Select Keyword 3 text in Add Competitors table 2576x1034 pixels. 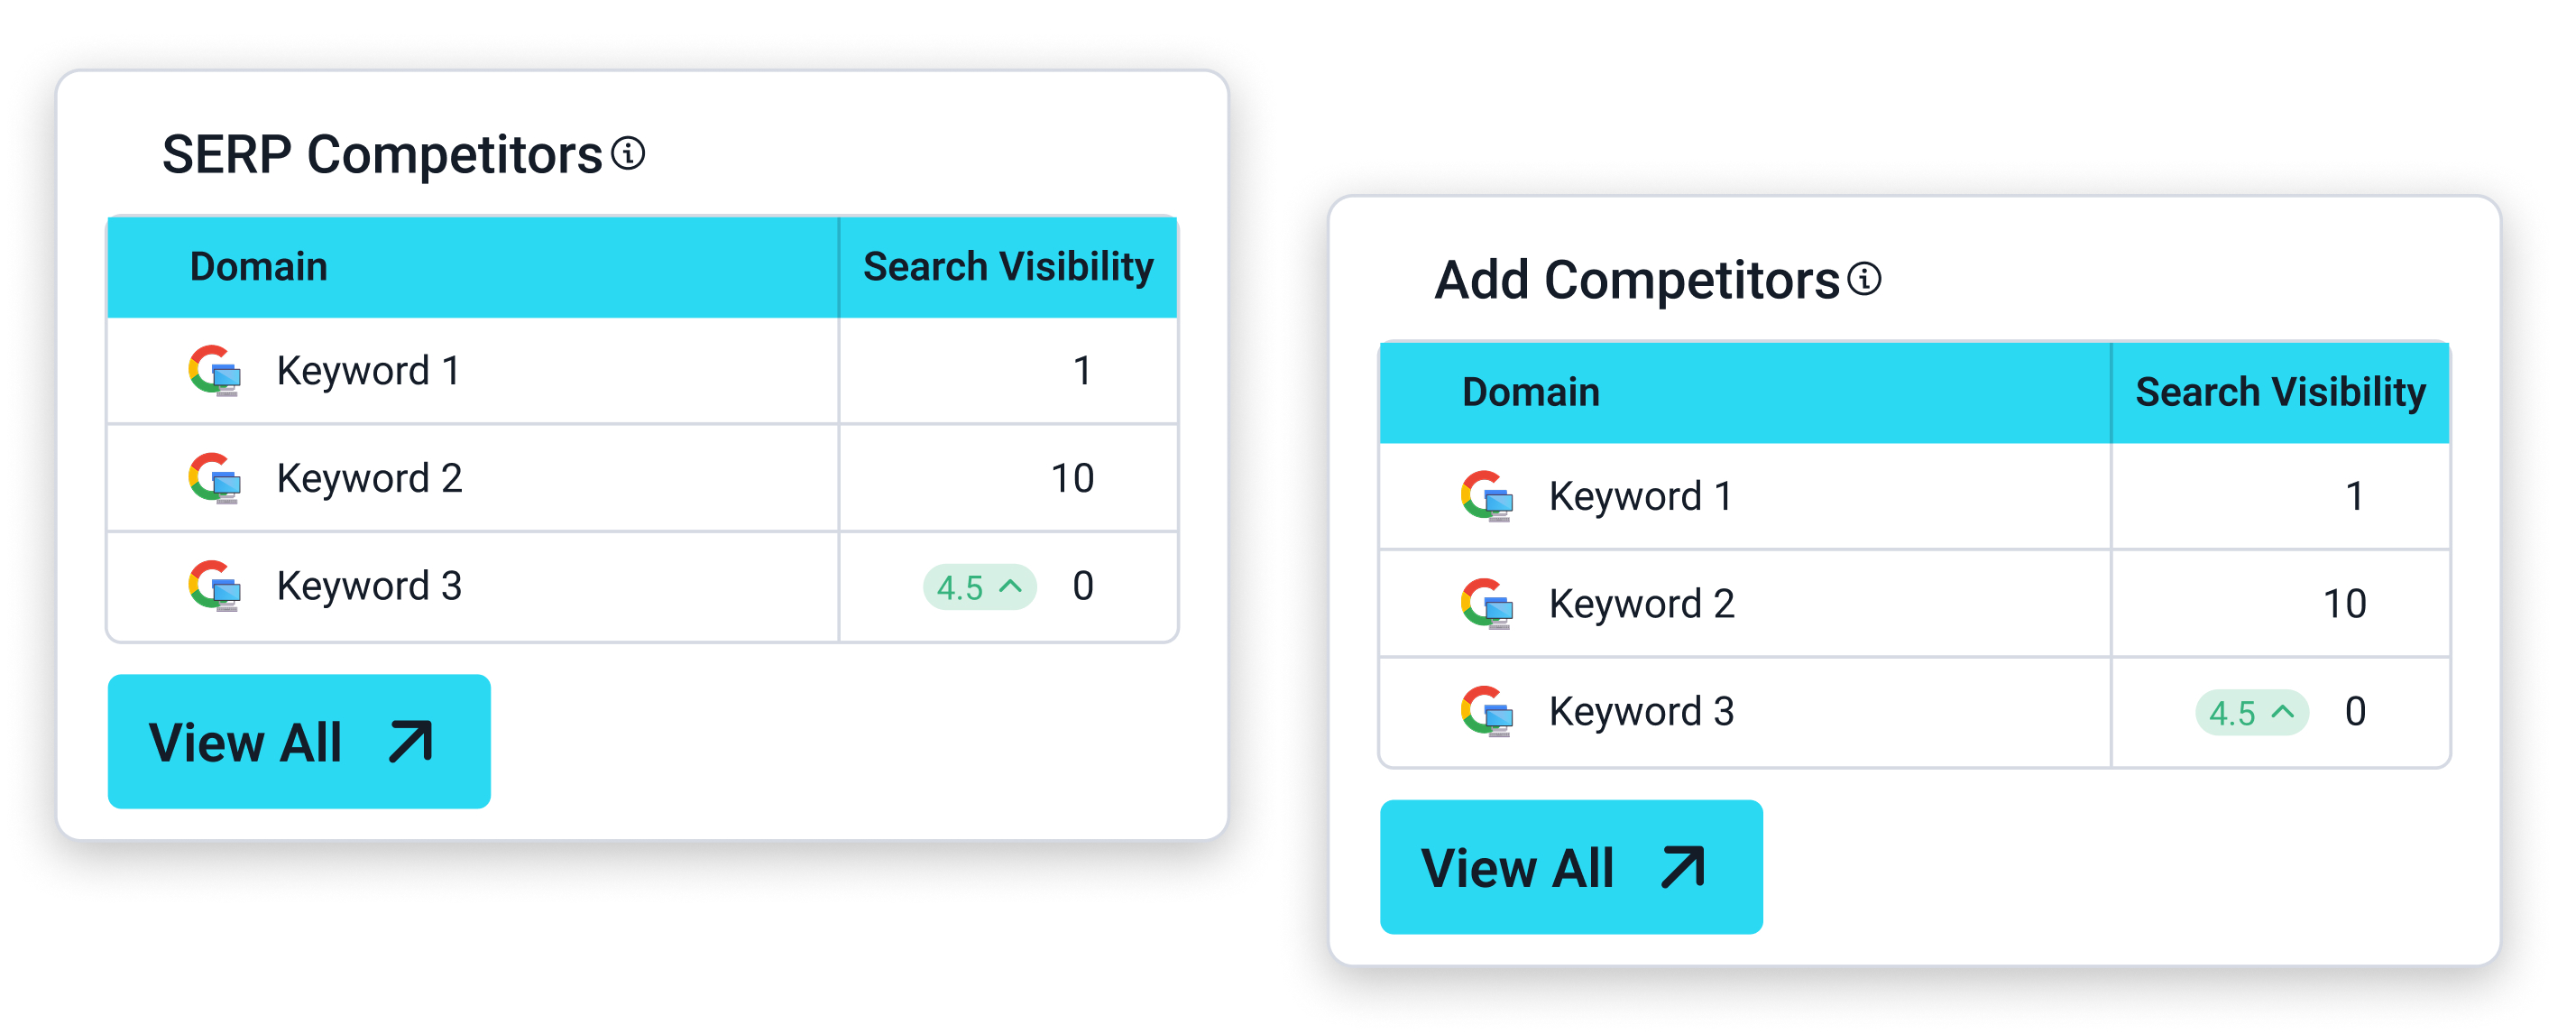[x=1641, y=712]
